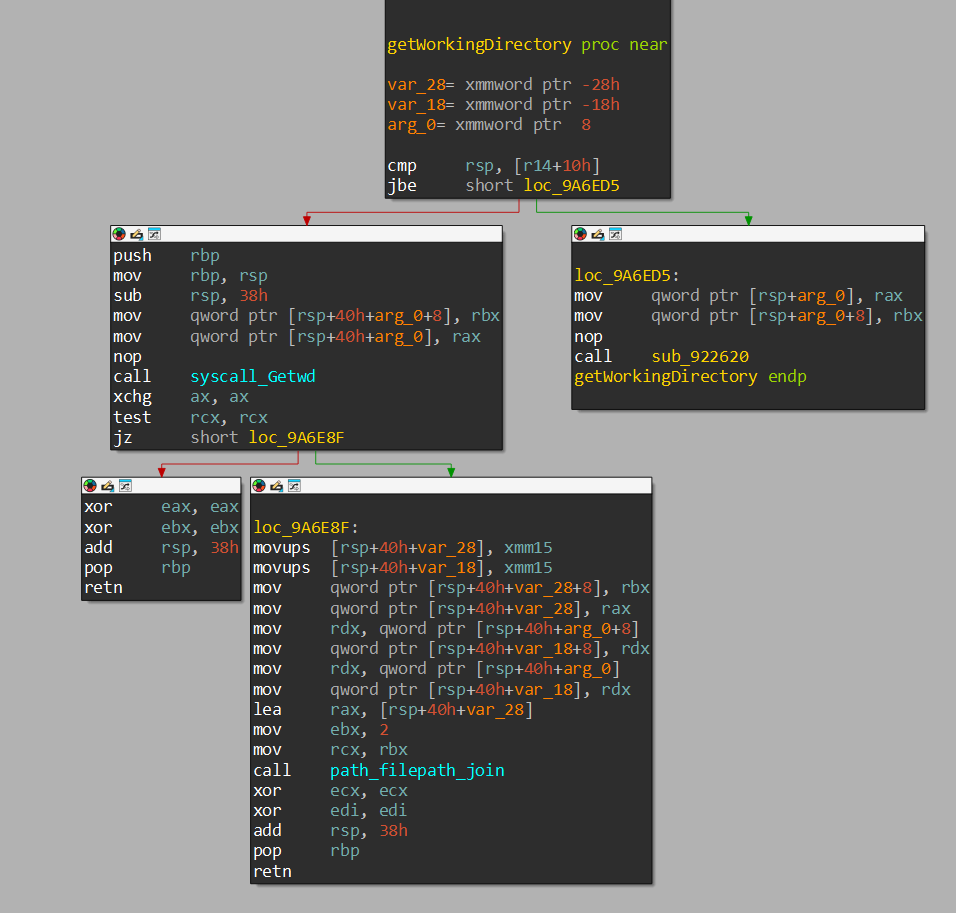The image size is (956, 913).
Task: Open color picker on loc_9A6ED5 block
Action: click(x=580, y=234)
